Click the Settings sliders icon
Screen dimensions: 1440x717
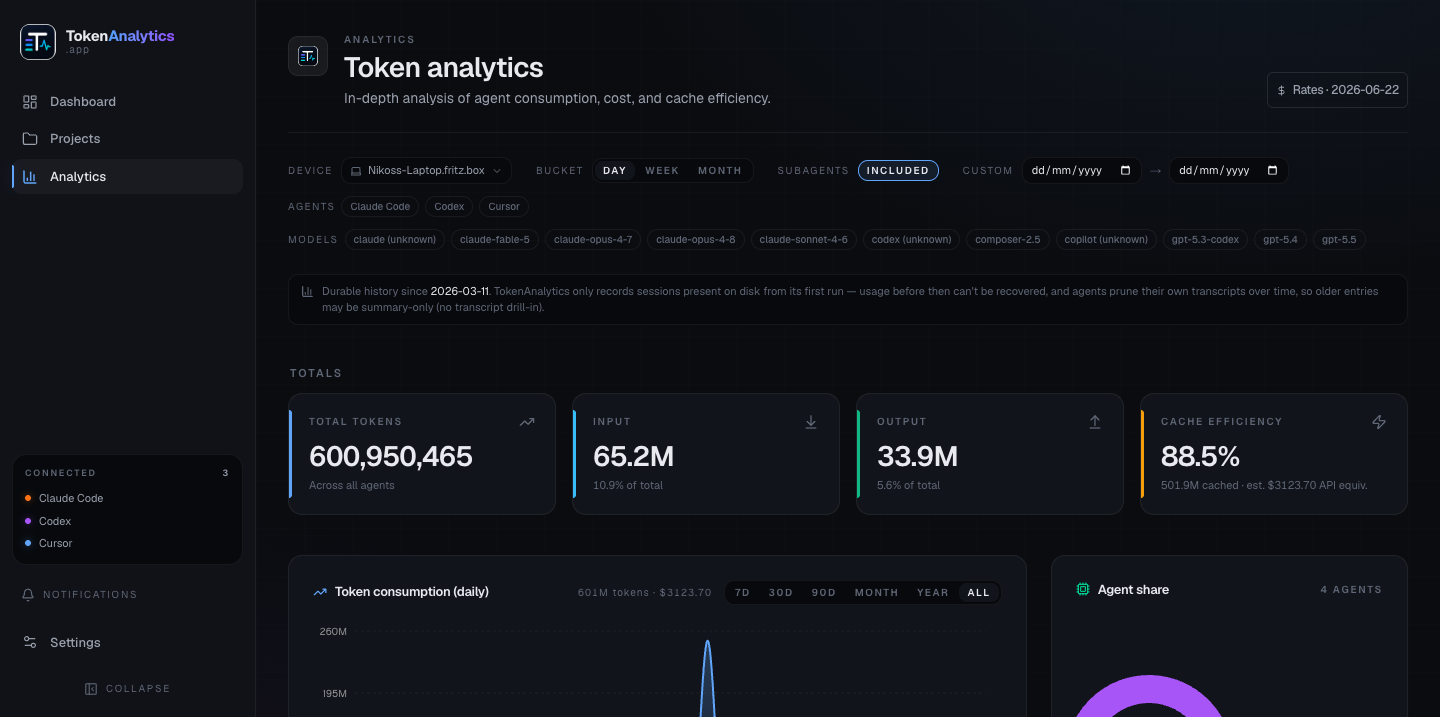click(30, 643)
